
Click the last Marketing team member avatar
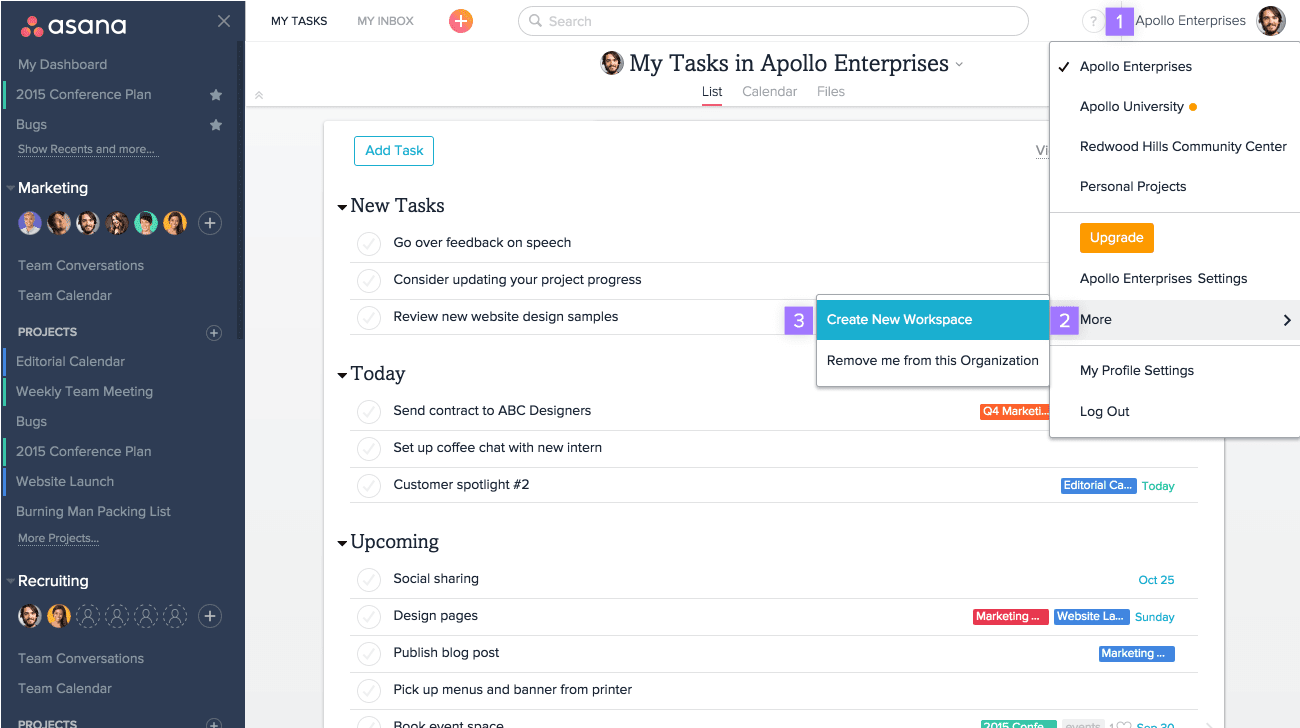(x=175, y=223)
